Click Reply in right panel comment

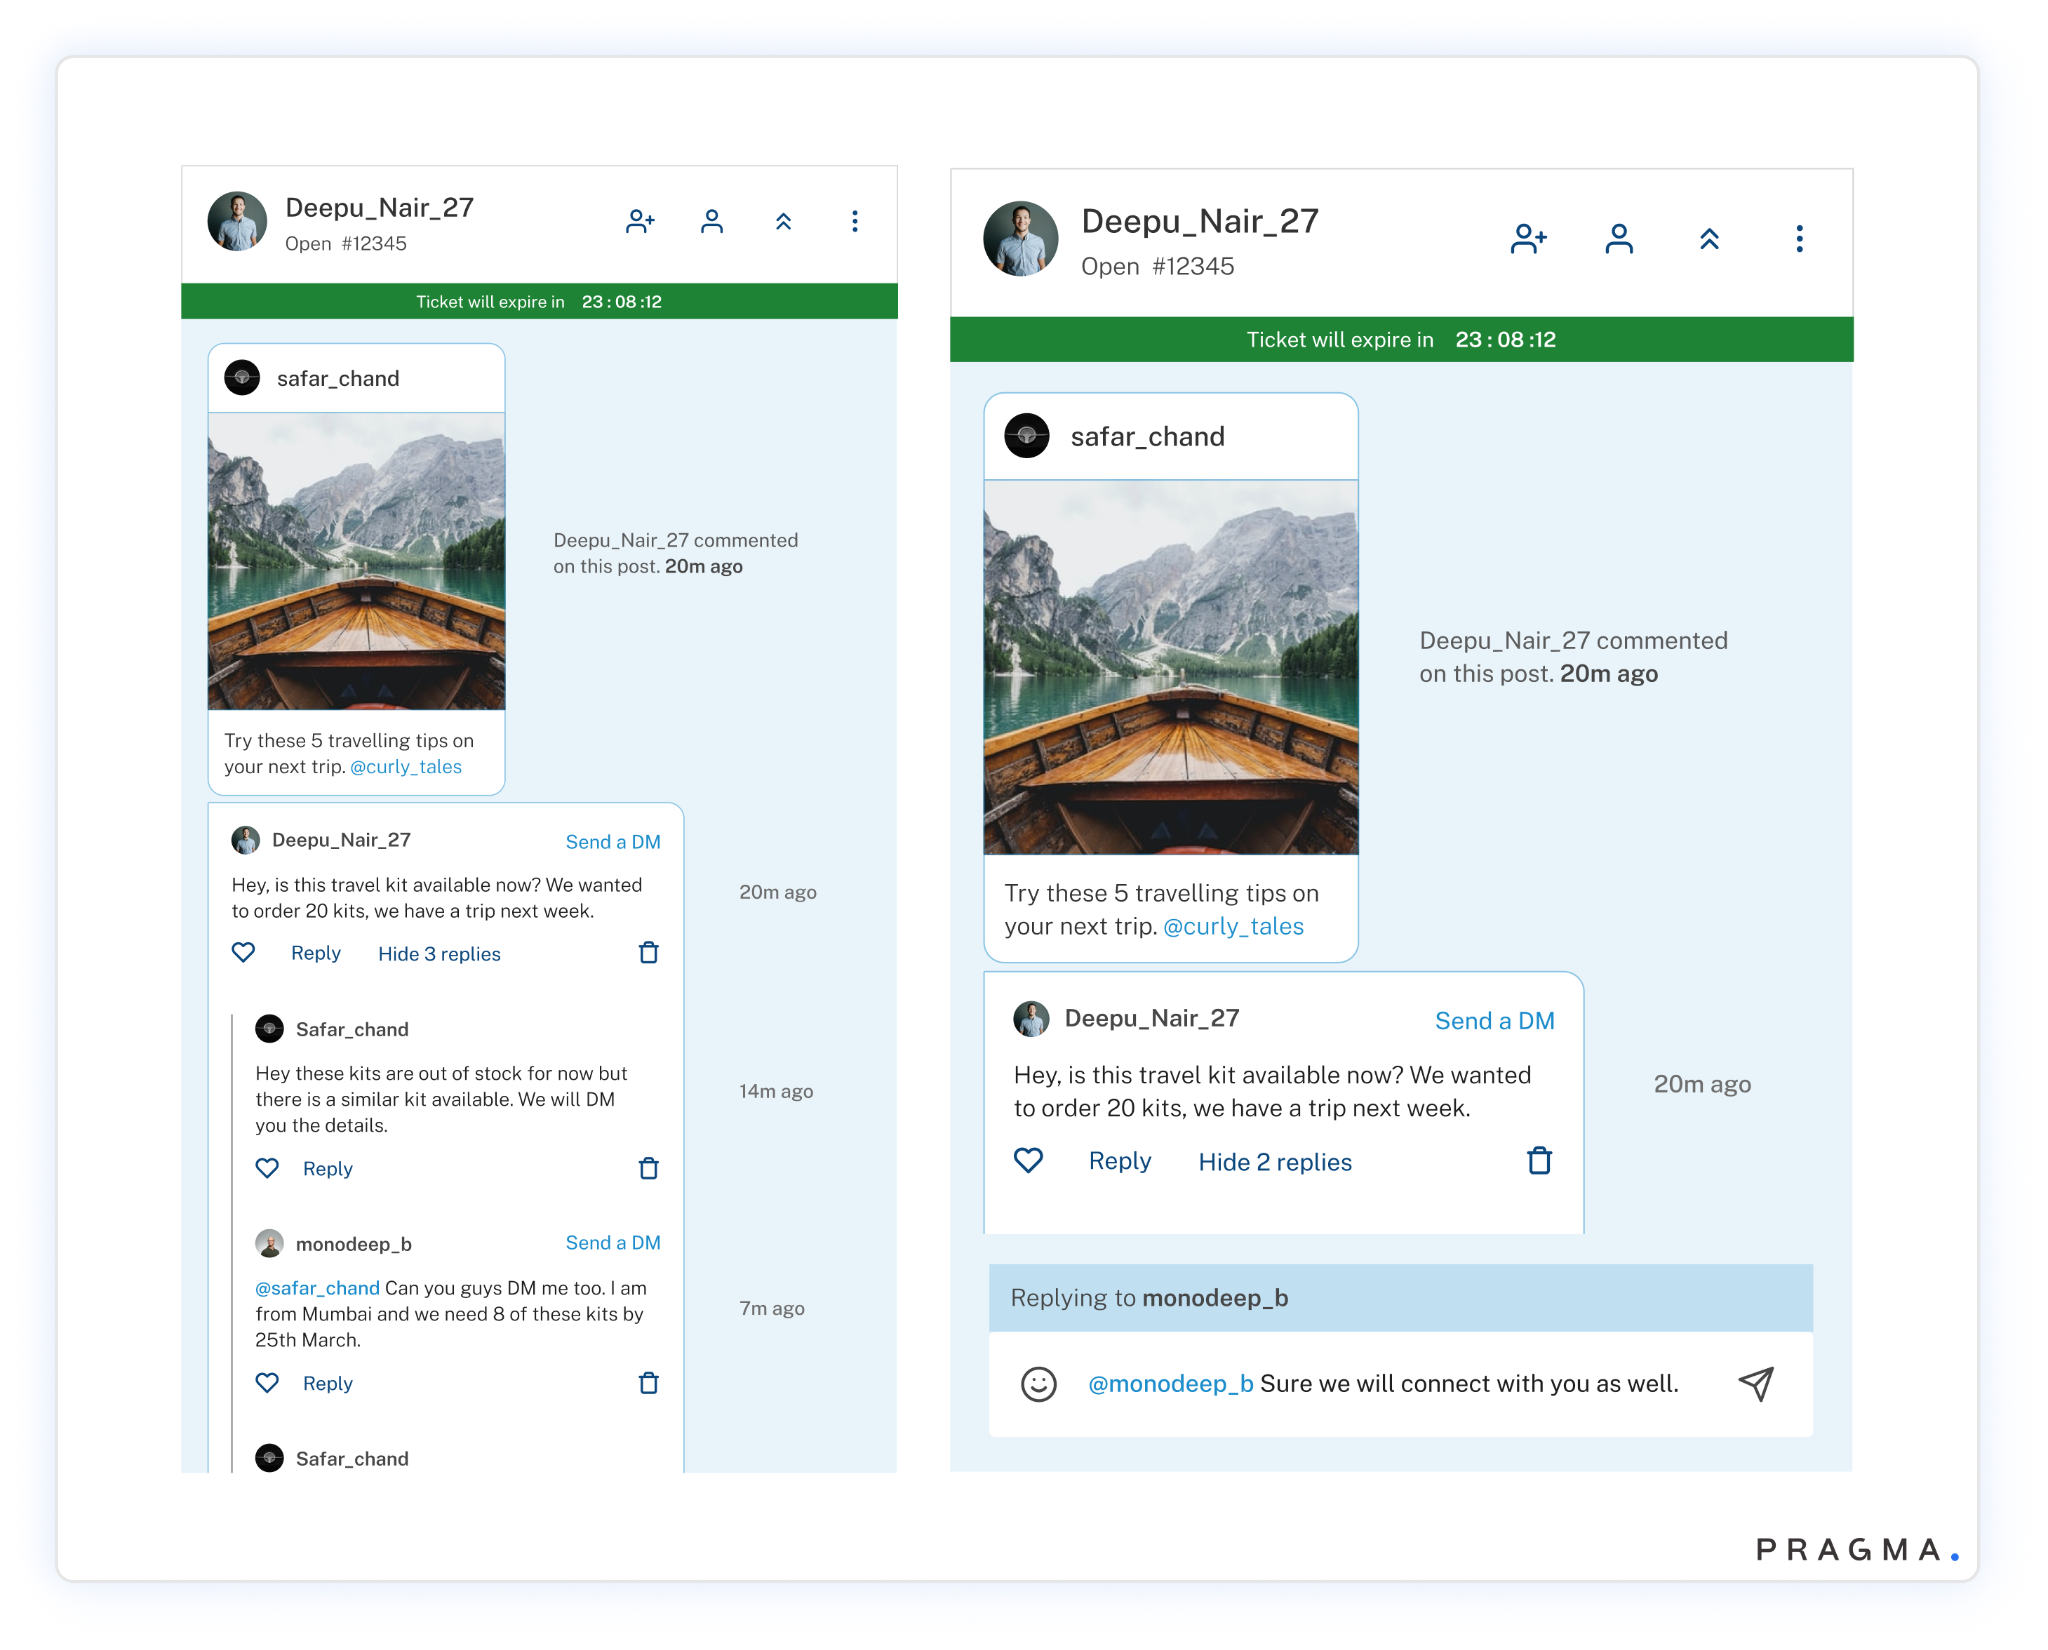pos(1120,1161)
